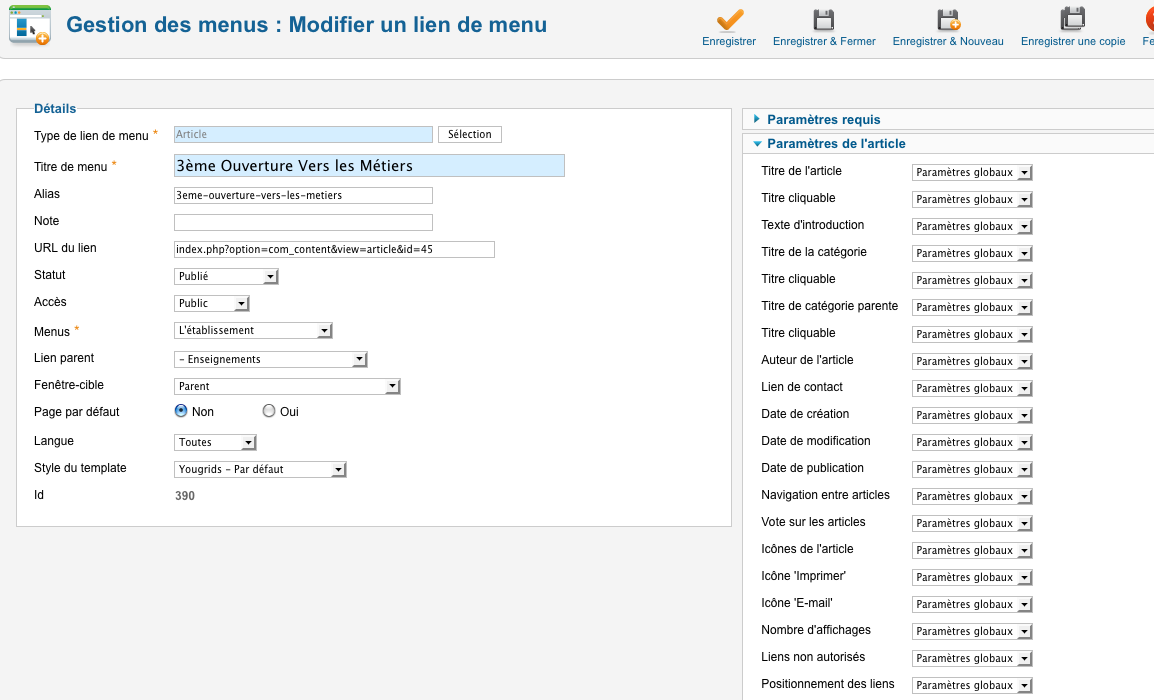
Task: Open the Icône 'Imprimer' dropdown
Action: tap(972, 577)
